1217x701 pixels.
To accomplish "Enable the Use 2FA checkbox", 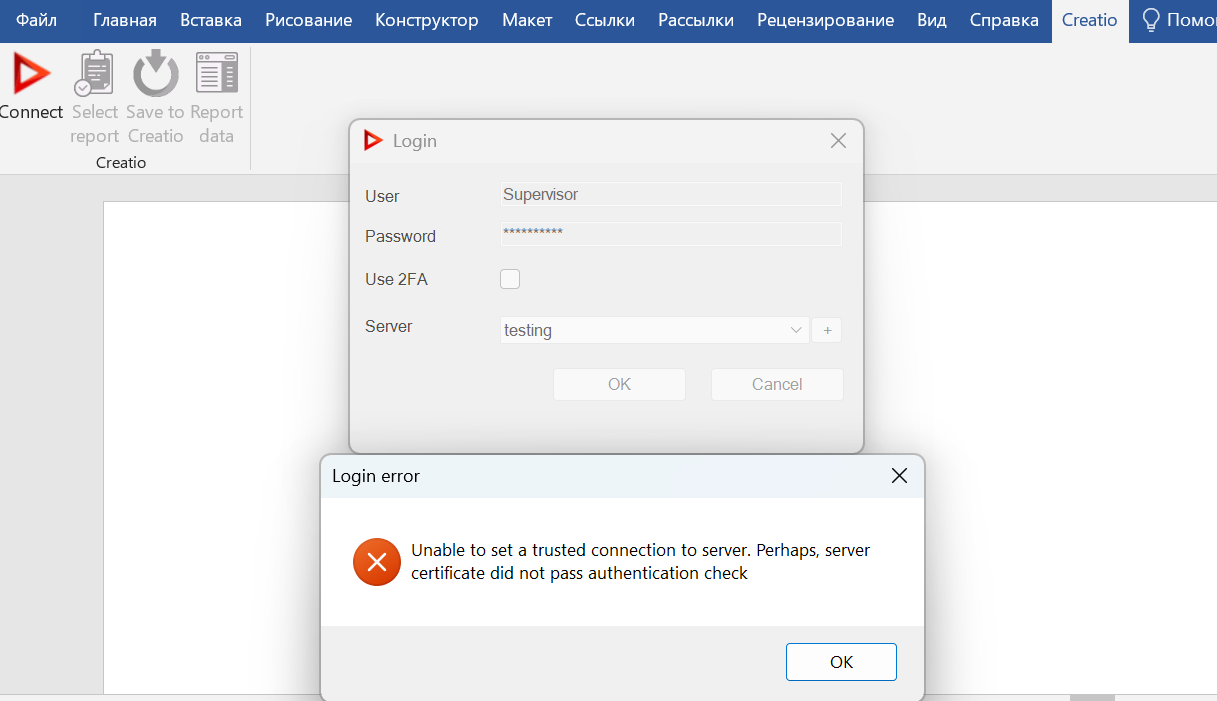I will tap(510, 279).
